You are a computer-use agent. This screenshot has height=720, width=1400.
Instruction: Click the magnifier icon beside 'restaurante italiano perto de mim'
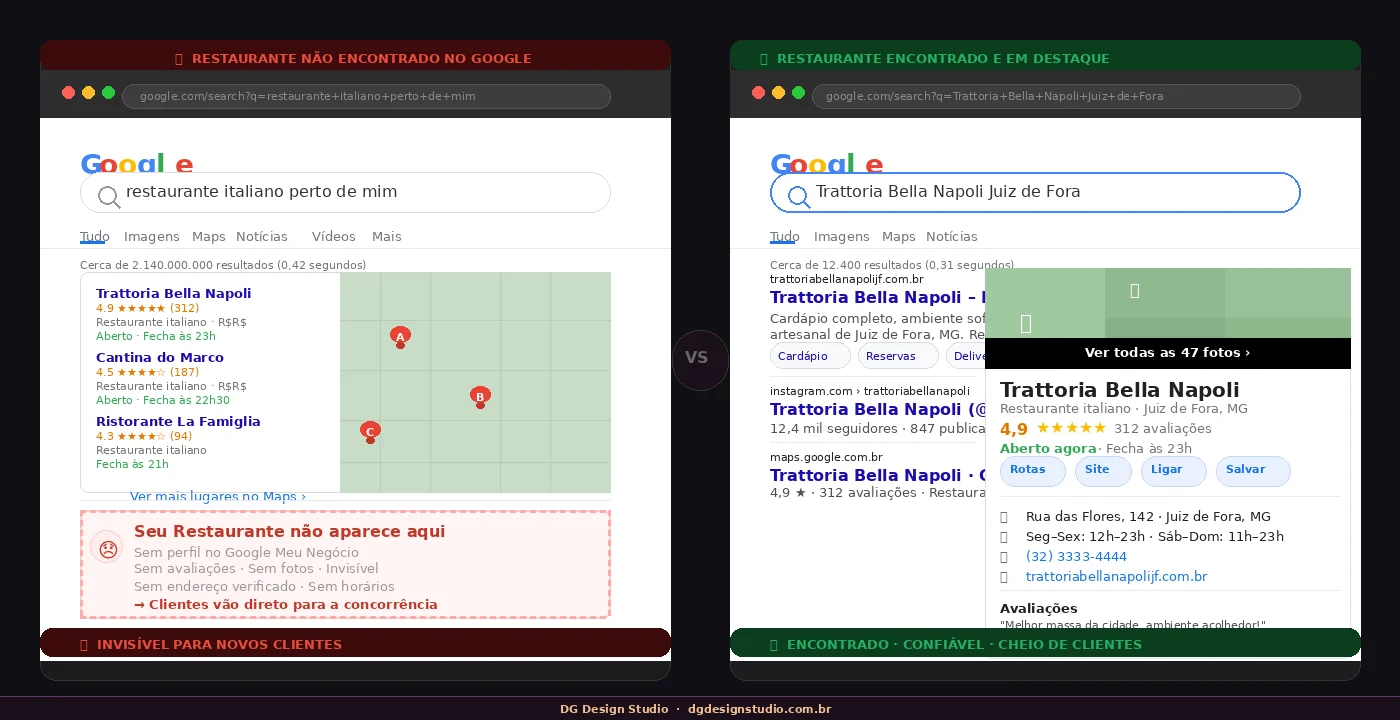[x=109, y=197]
